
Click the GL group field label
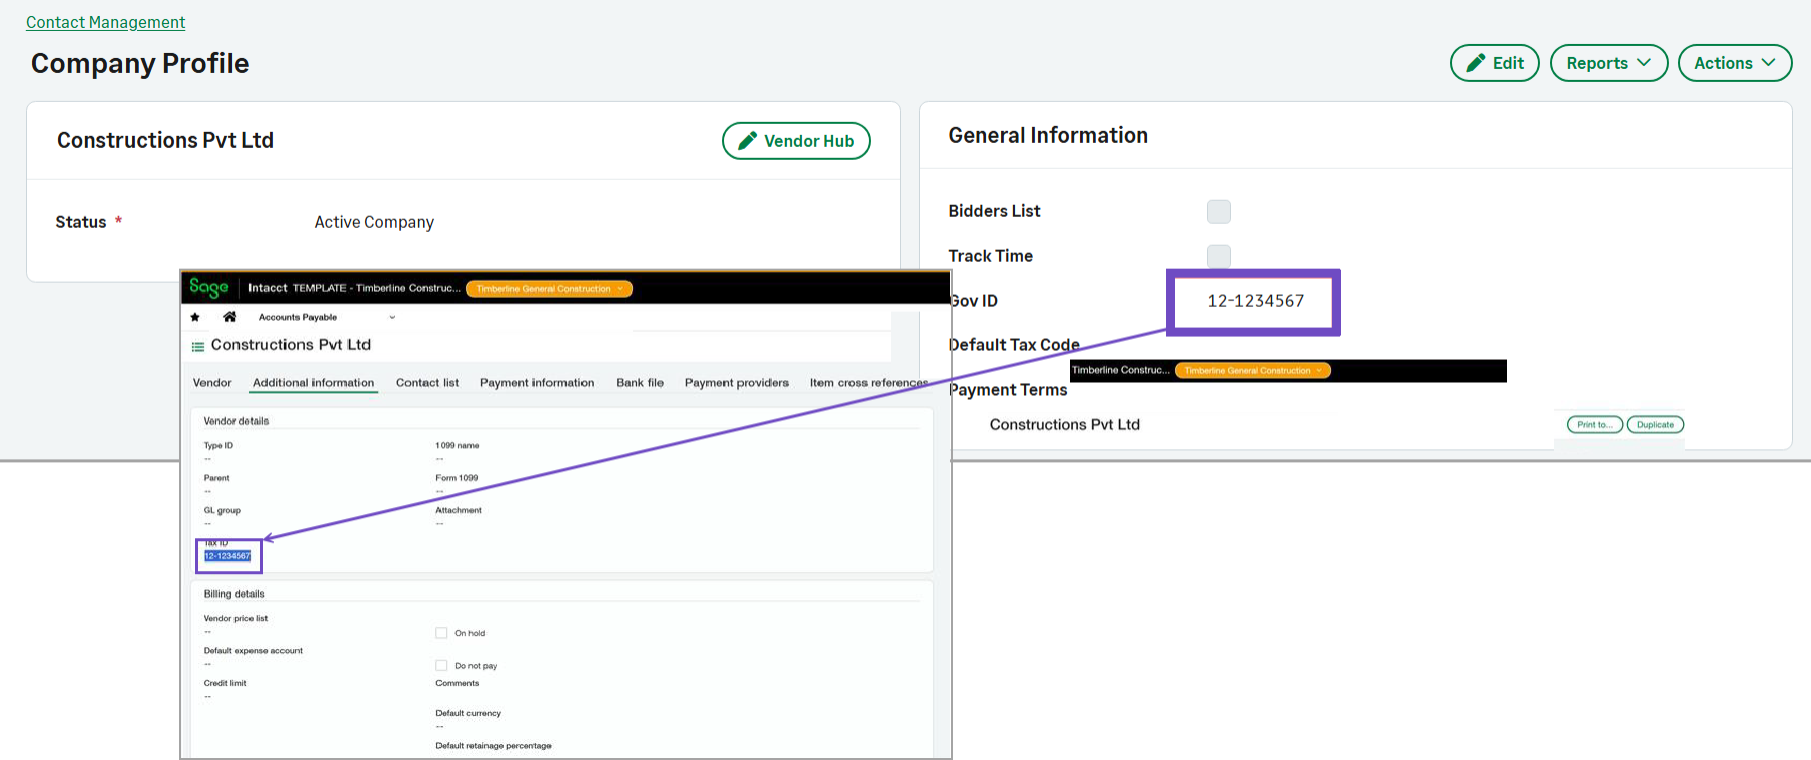[222, 510]
